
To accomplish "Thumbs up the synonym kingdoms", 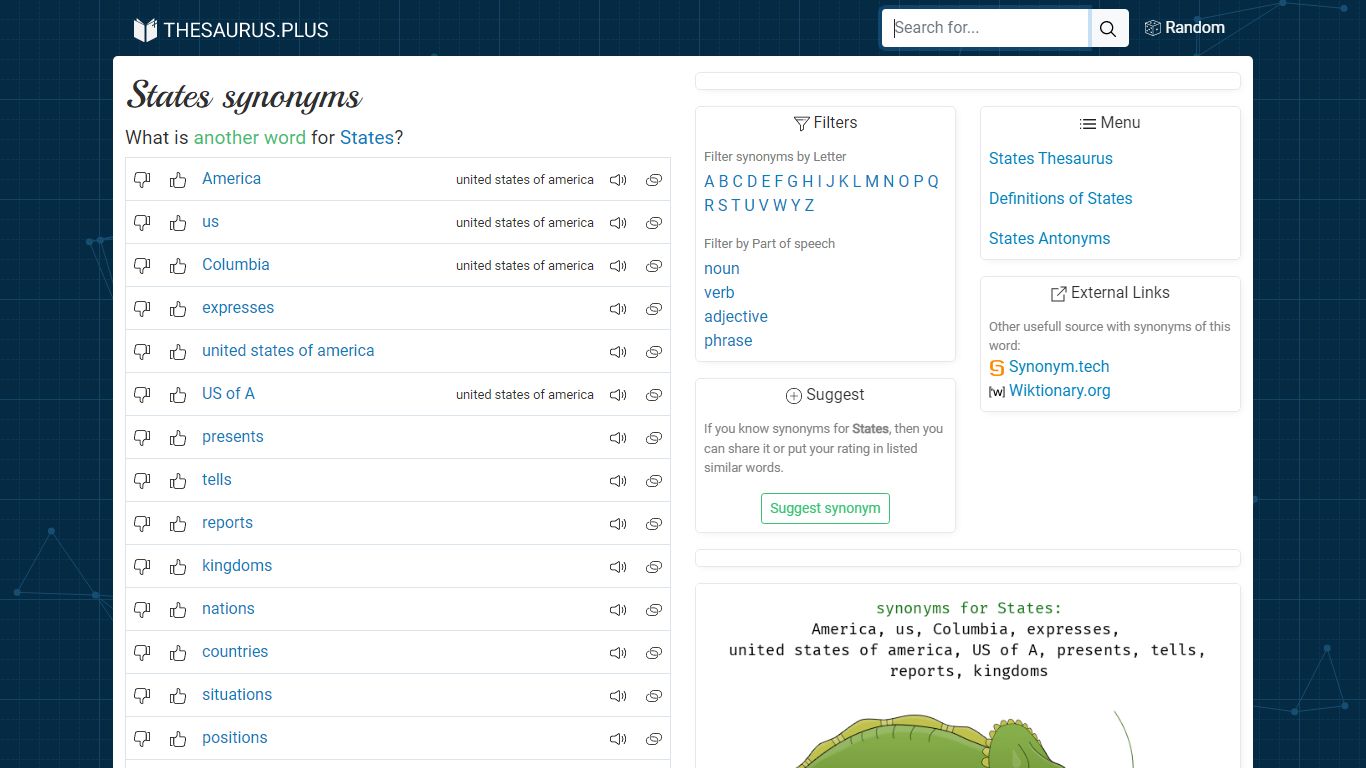I will 178,567.
